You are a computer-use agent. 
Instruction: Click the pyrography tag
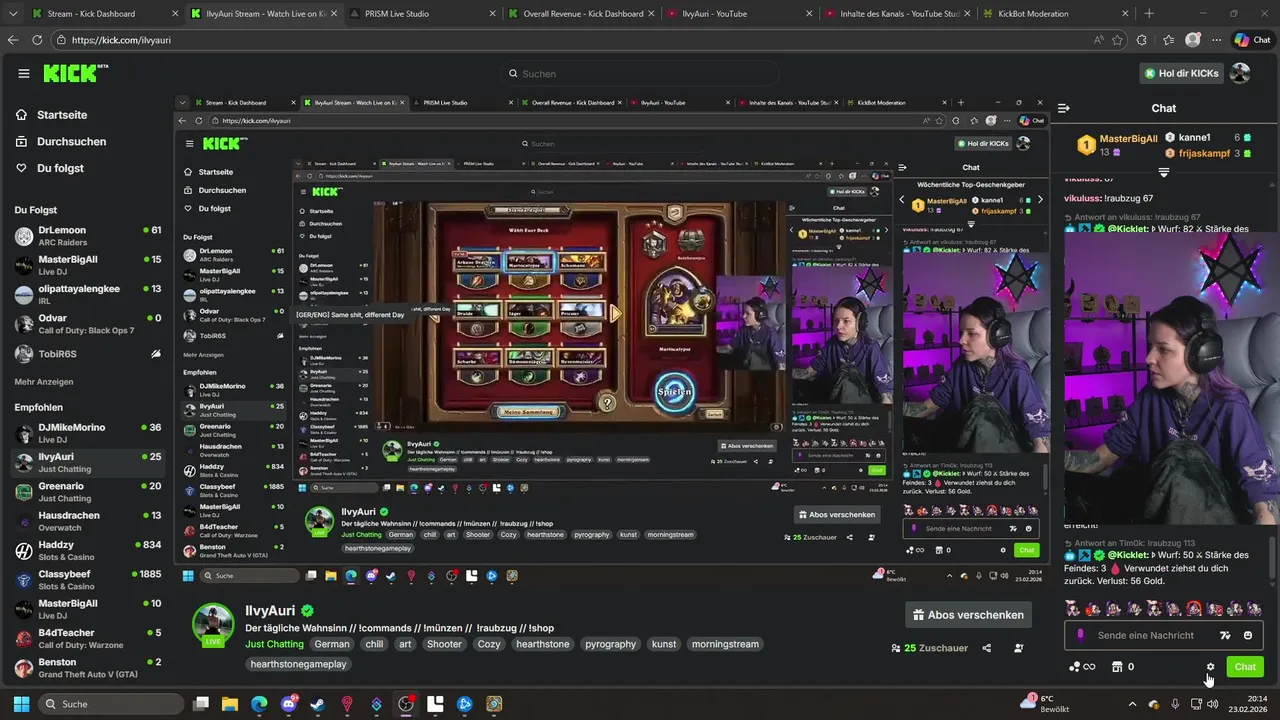(x=611, y=644)
